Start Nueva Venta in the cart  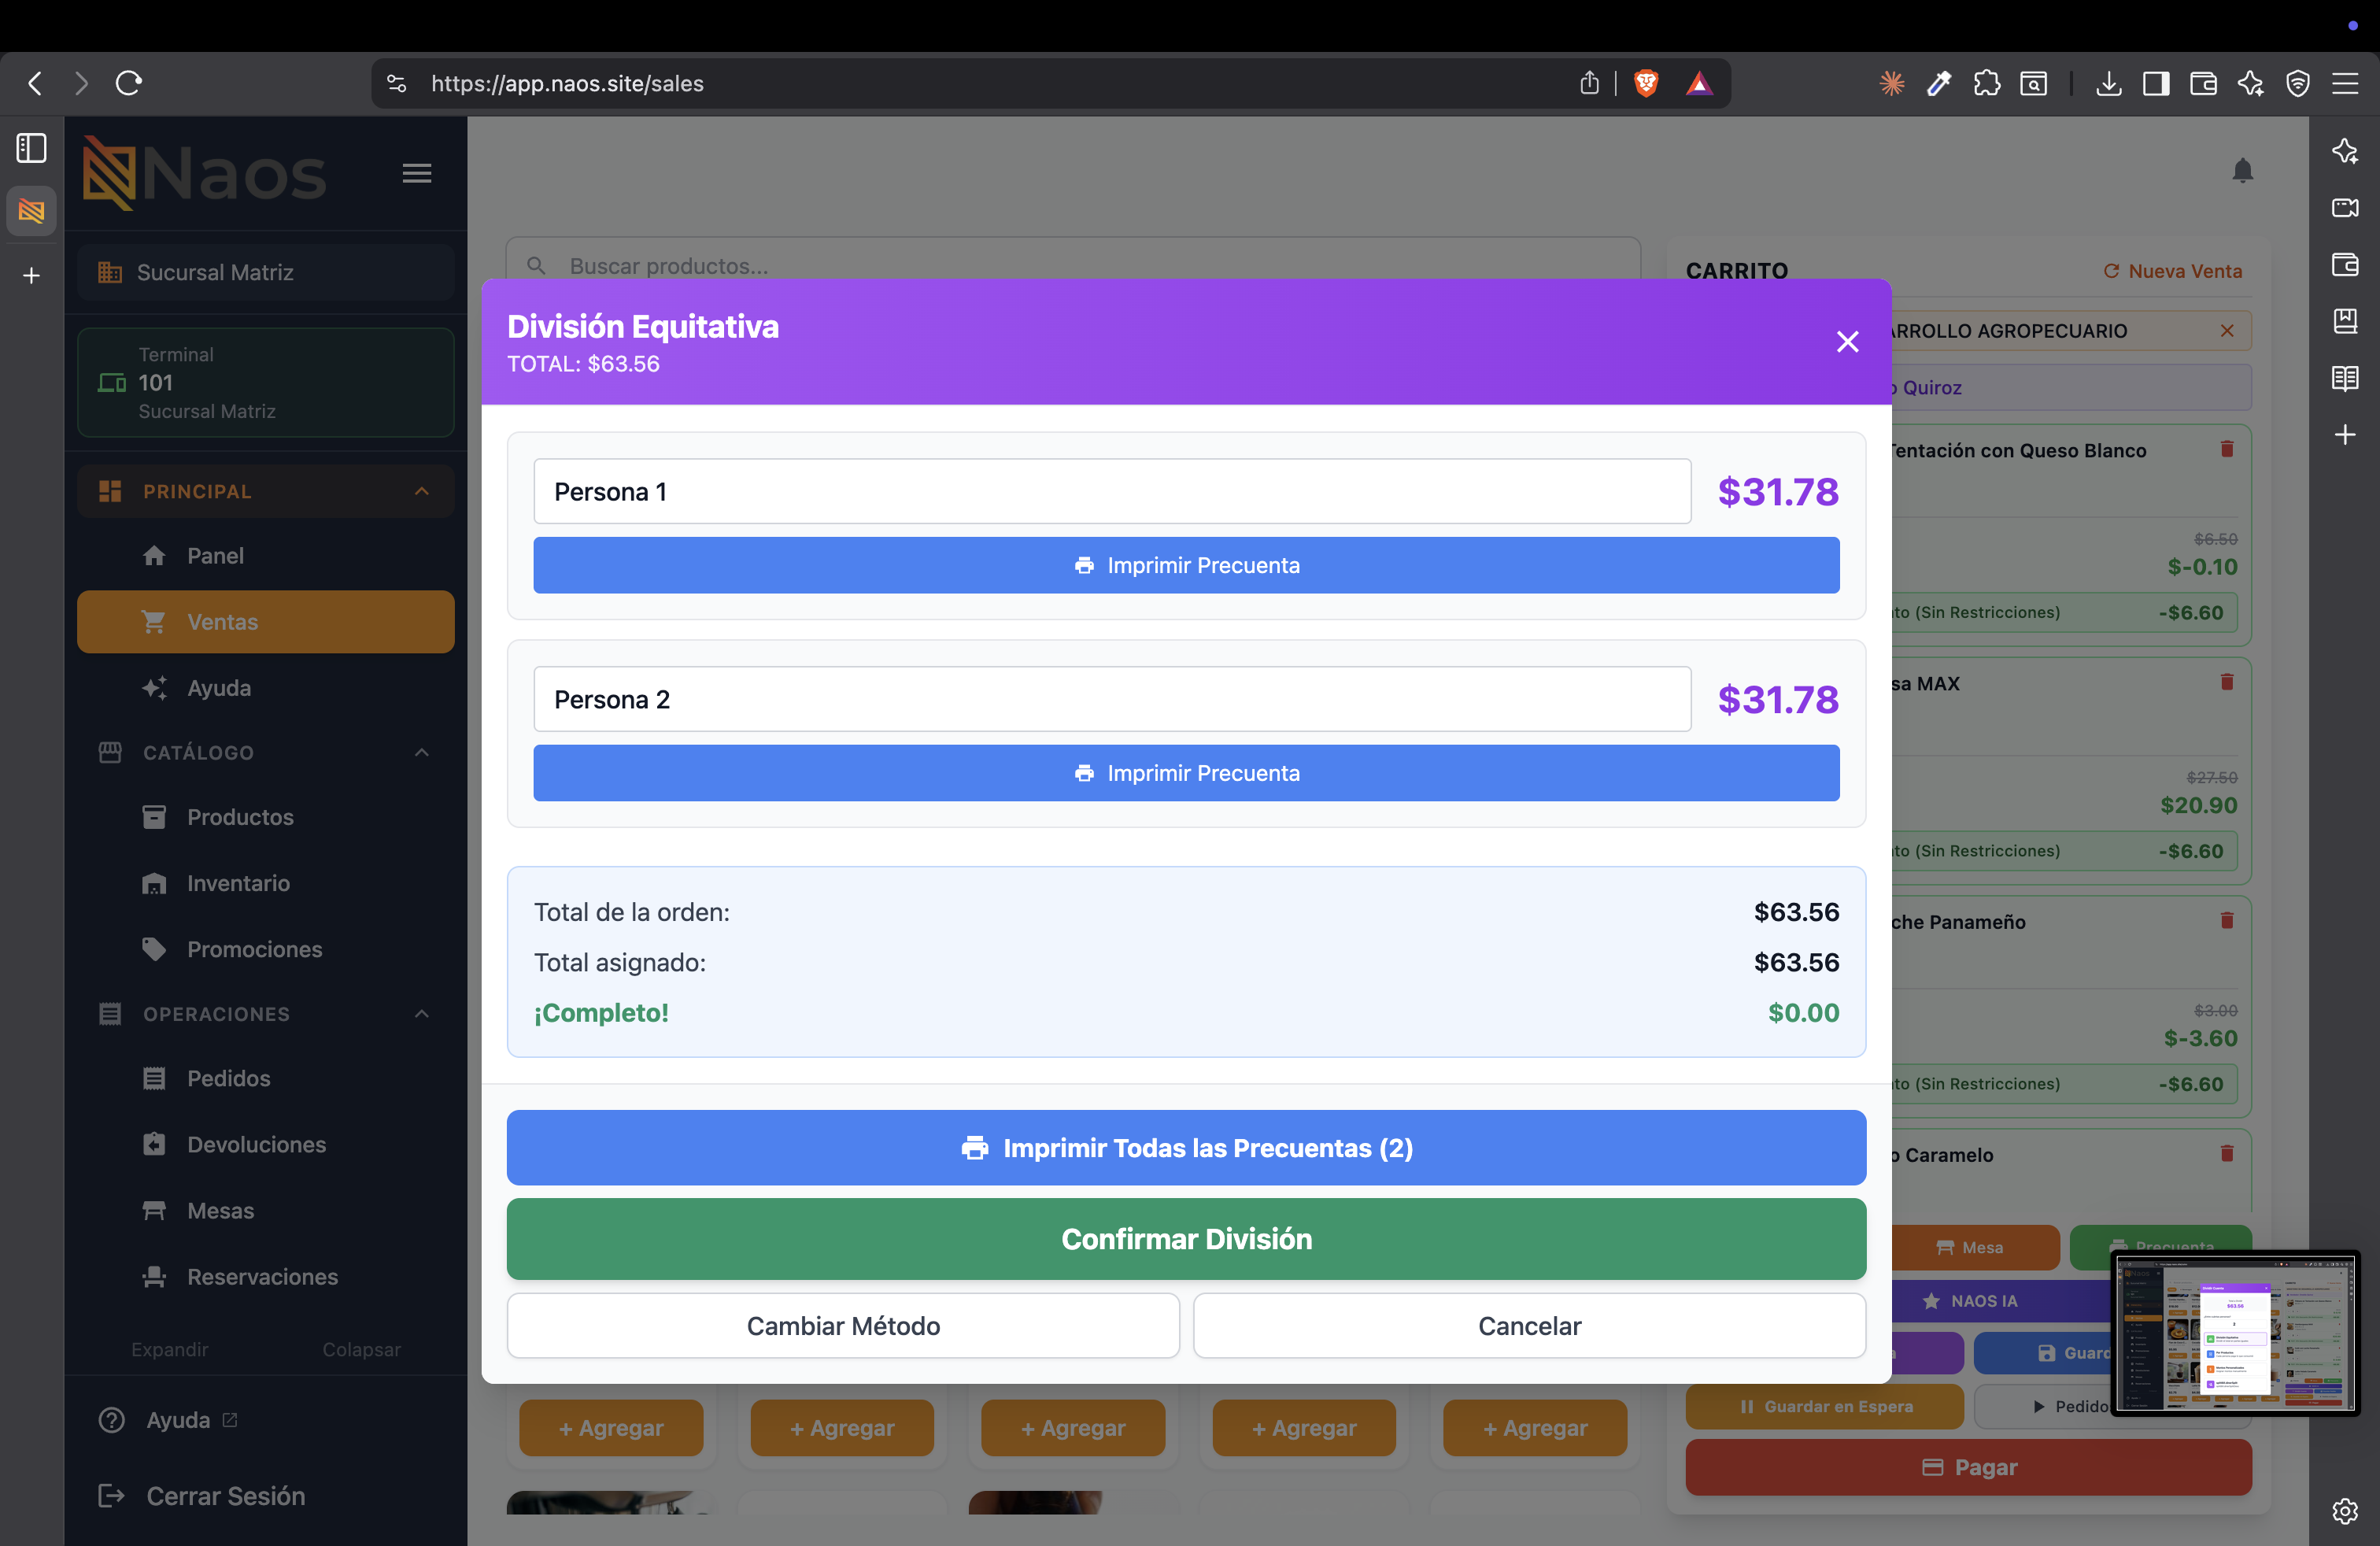coord(2172,271)
